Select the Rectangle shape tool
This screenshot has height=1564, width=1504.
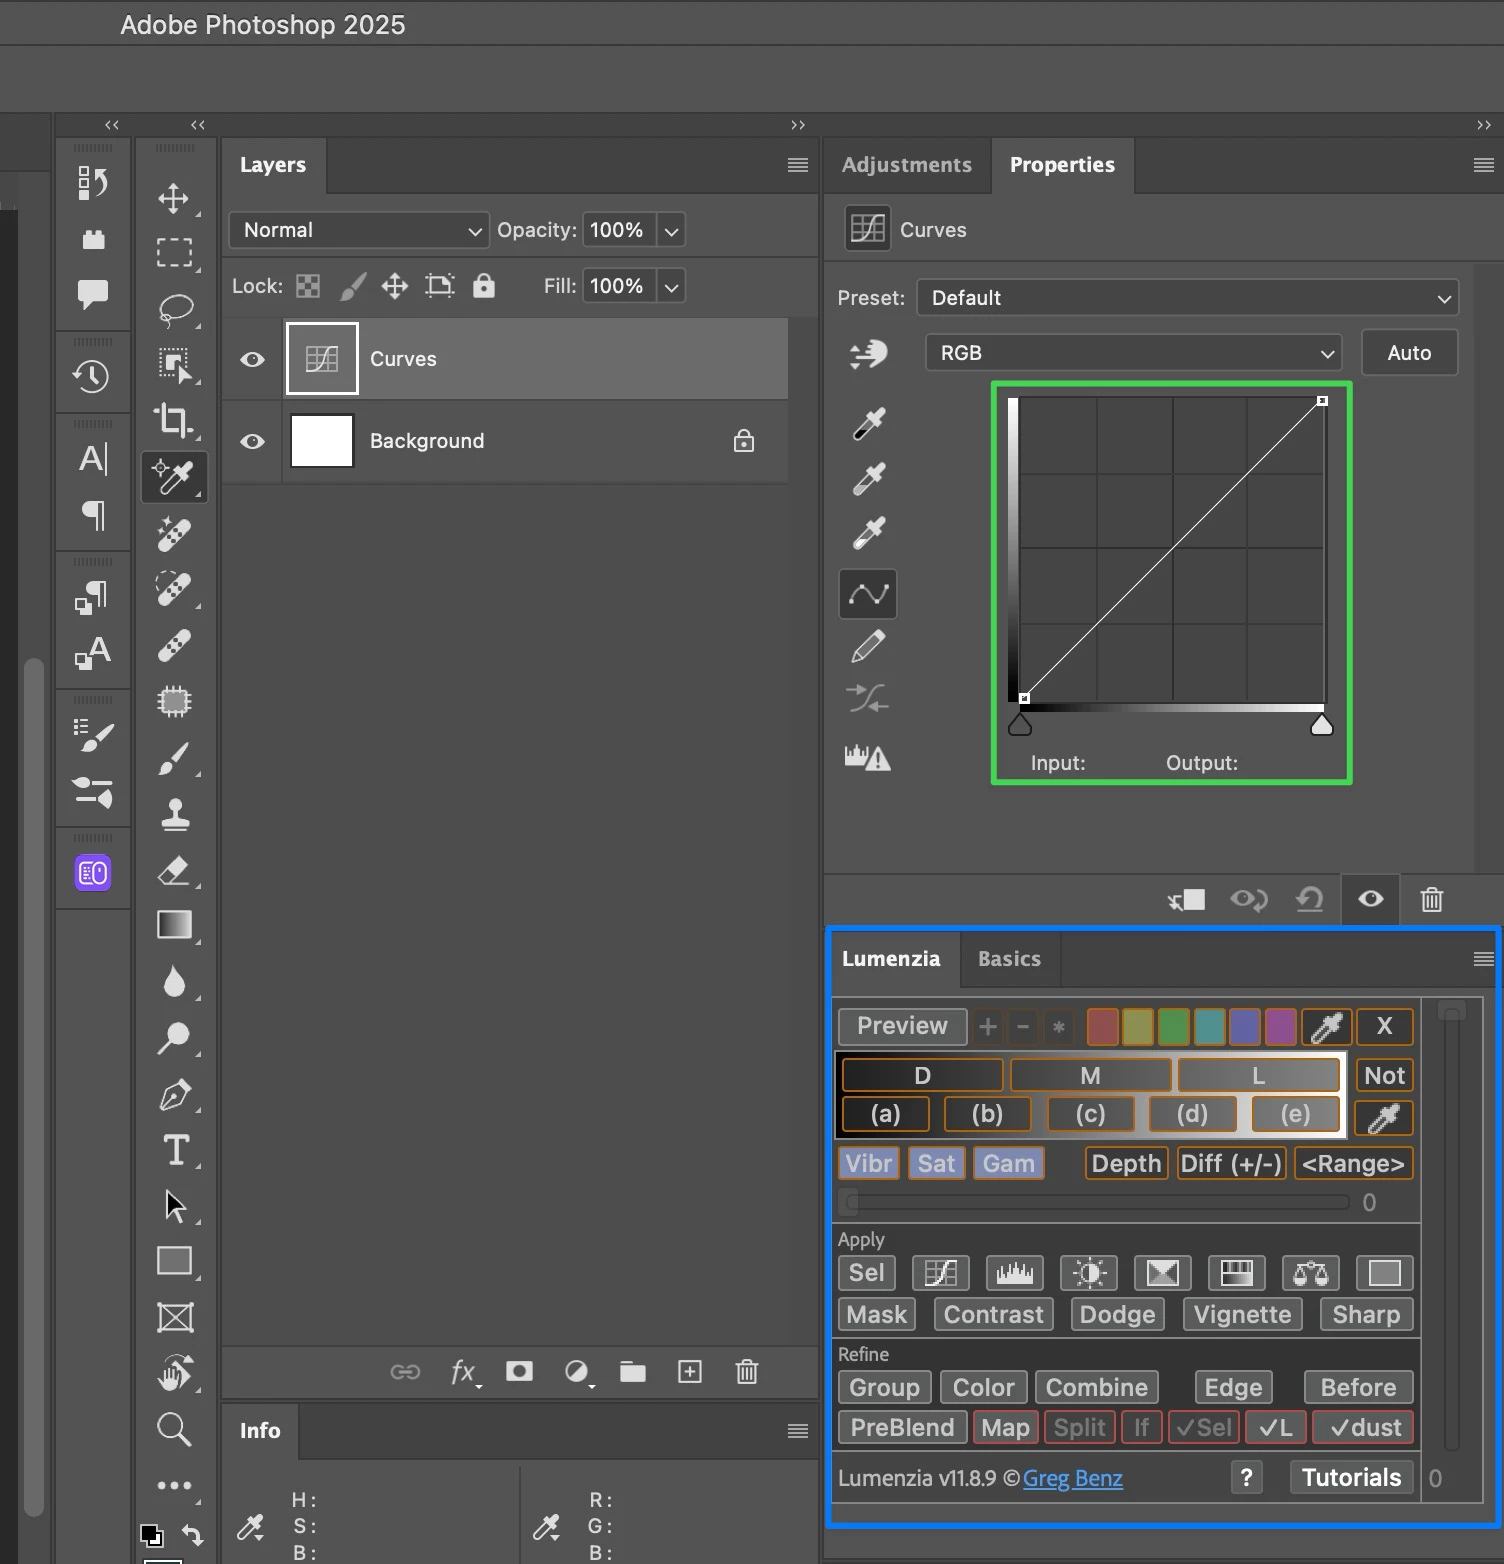[174, 1261]
